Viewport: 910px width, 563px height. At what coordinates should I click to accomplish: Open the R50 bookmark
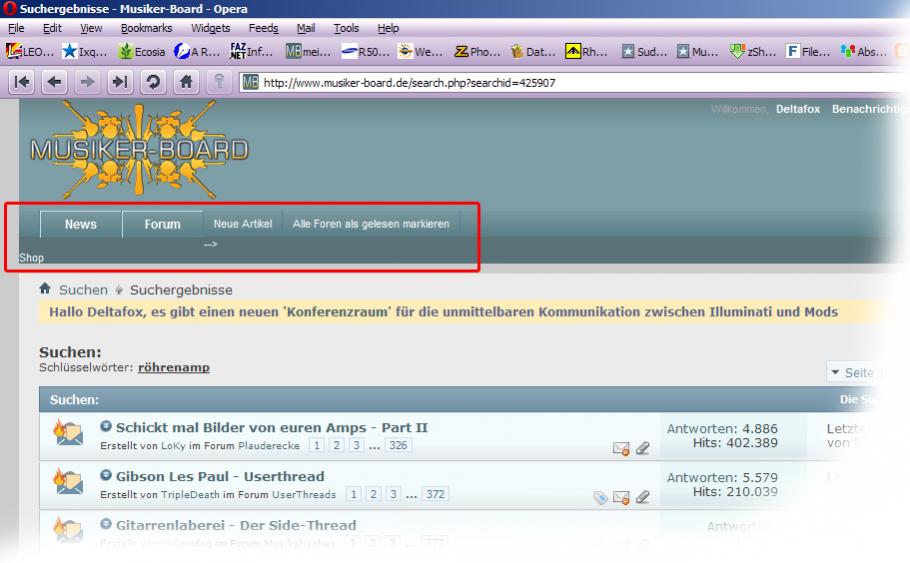tap(365, 52)
